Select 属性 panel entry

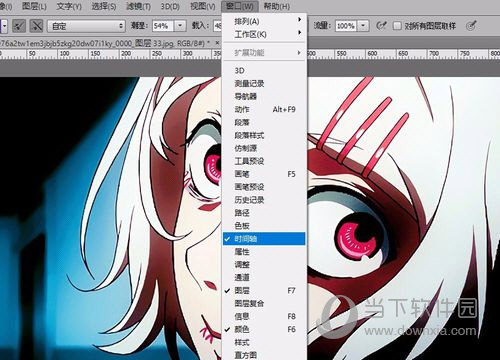[264, 252]
